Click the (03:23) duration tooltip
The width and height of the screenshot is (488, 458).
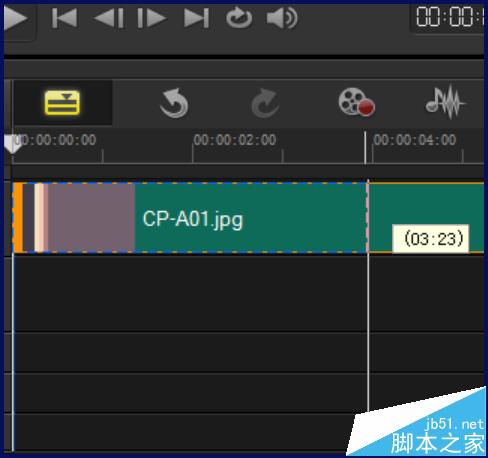[431, 239]
